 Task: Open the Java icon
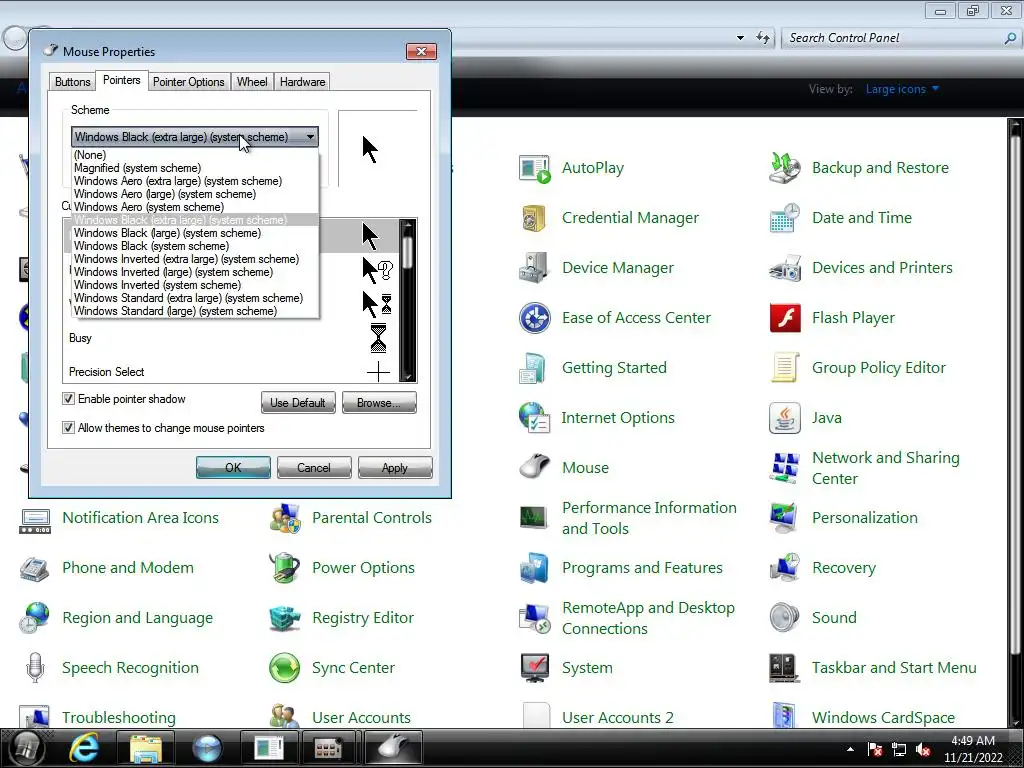click(x=784, y=418)
